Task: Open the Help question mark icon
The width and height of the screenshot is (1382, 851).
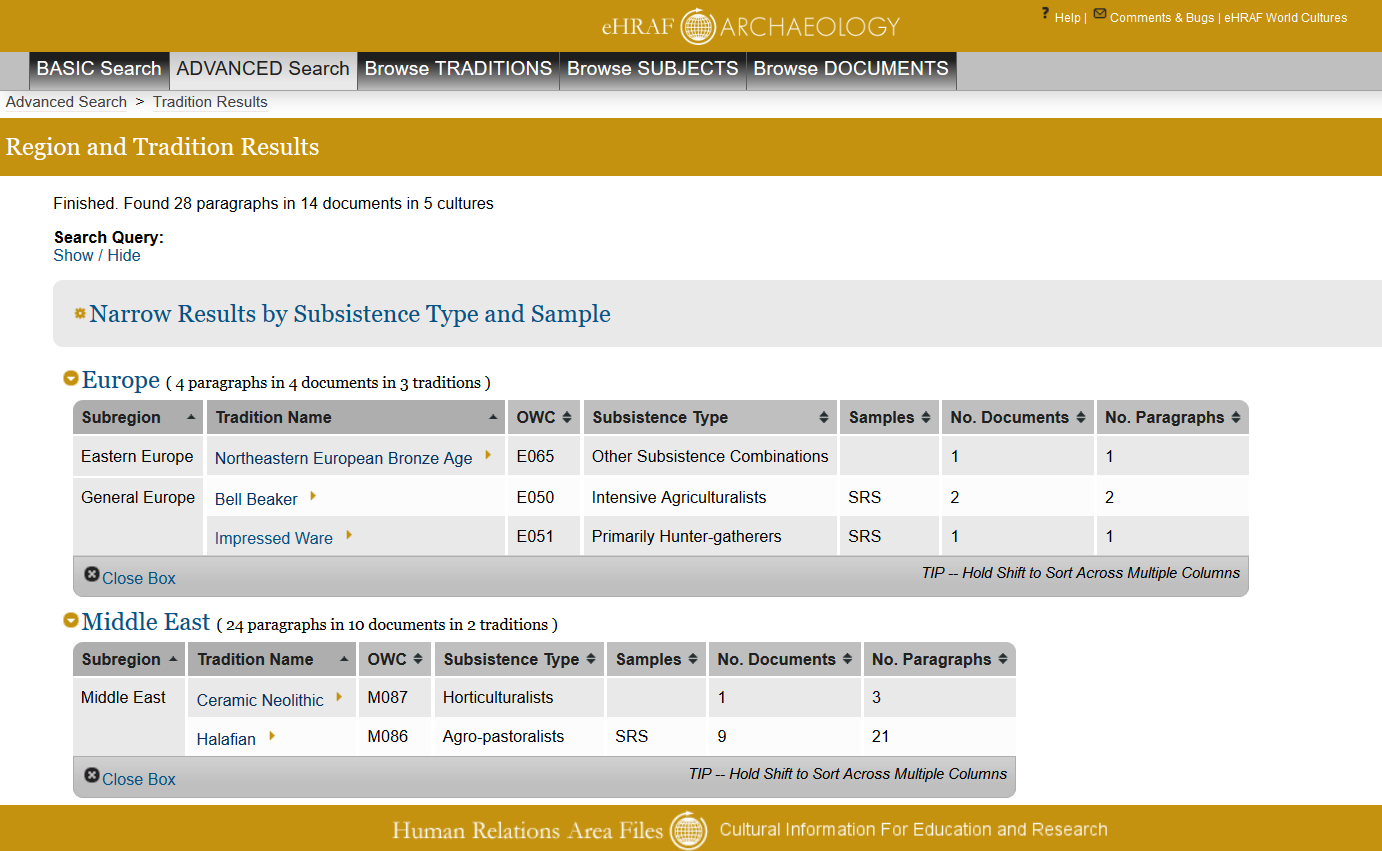Action: pos(1045,14)
